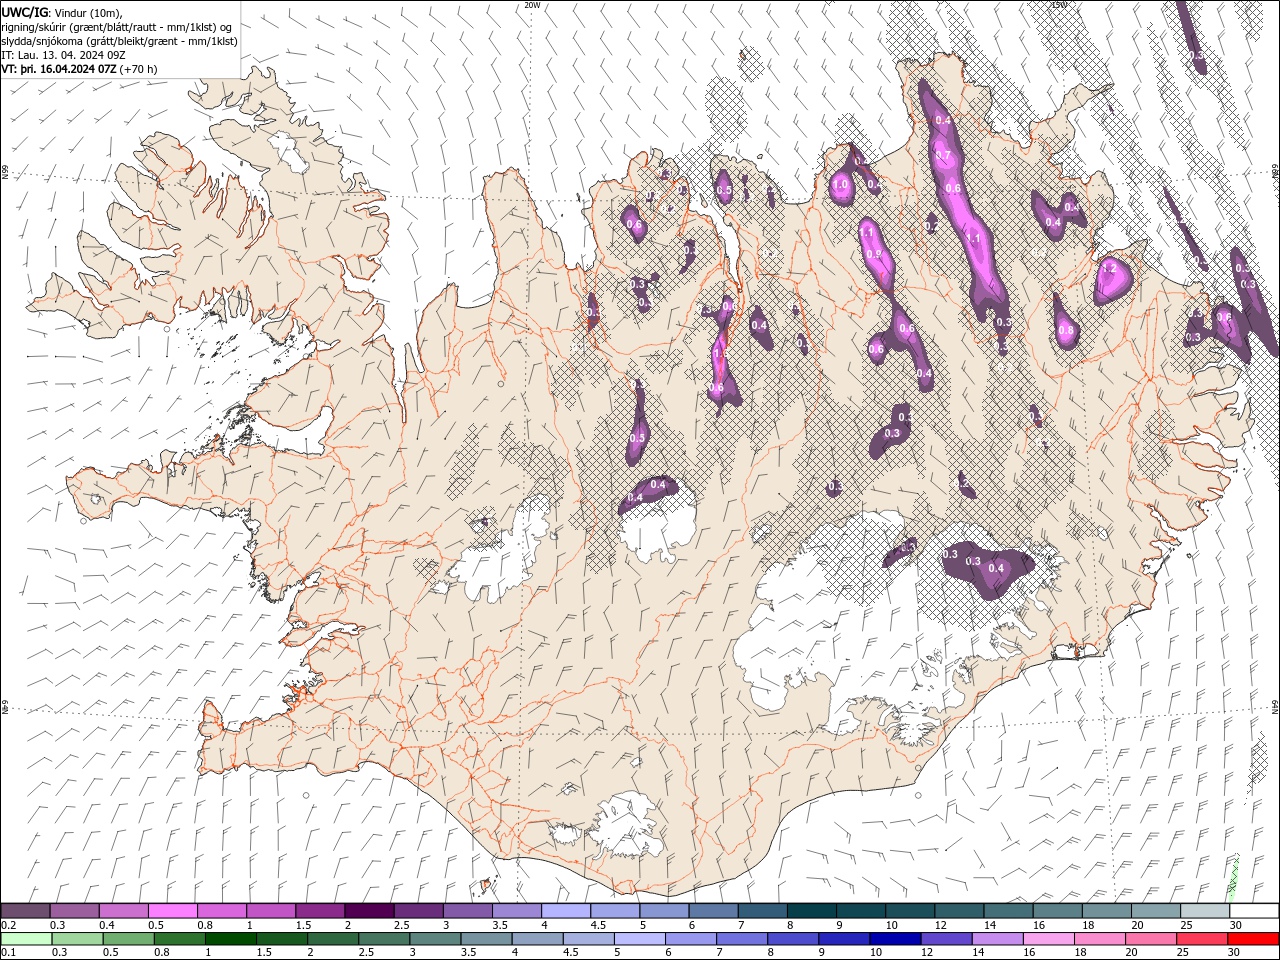This screenshot has height=960, width=1280.
Task: Click the "VT: þri. 16.04.2024 07Z (+70 h)" line
Action: tap(79, 69)
